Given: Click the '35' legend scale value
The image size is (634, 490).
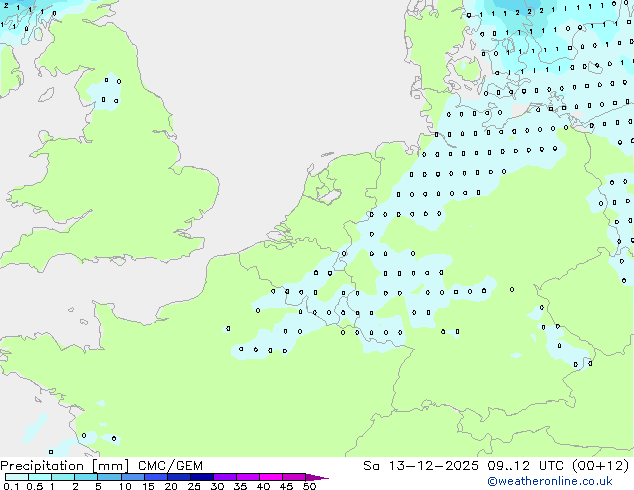Looking at the screenshot, I should 240,486.
